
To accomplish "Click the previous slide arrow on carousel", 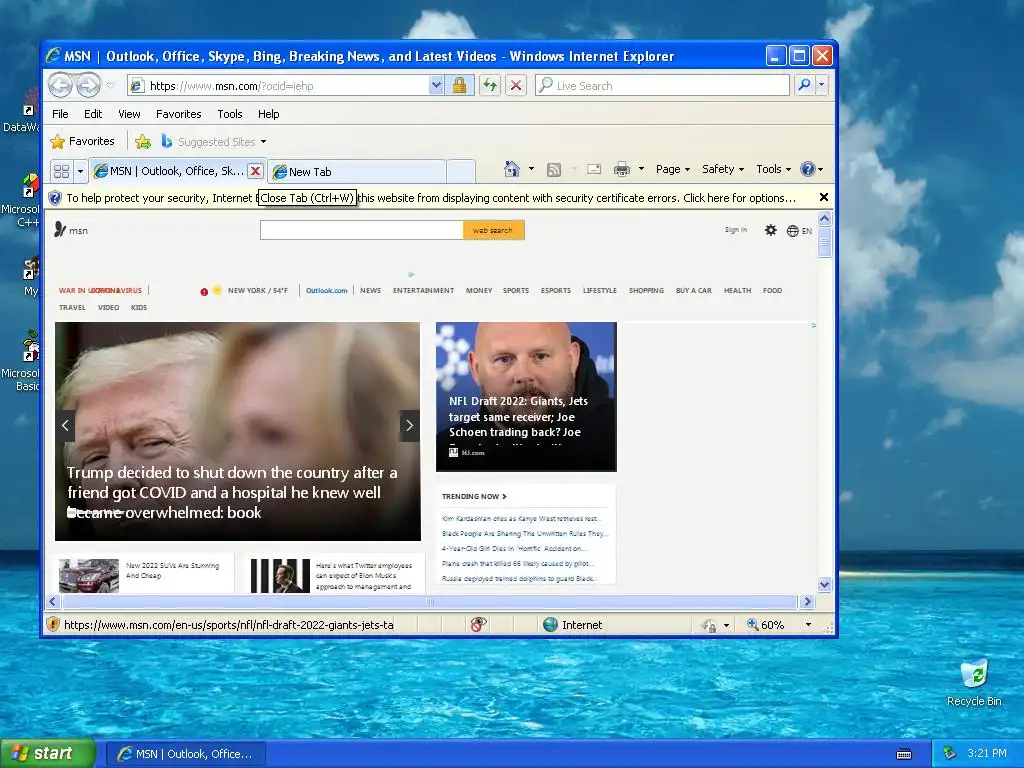I will (x=65, y=426).
